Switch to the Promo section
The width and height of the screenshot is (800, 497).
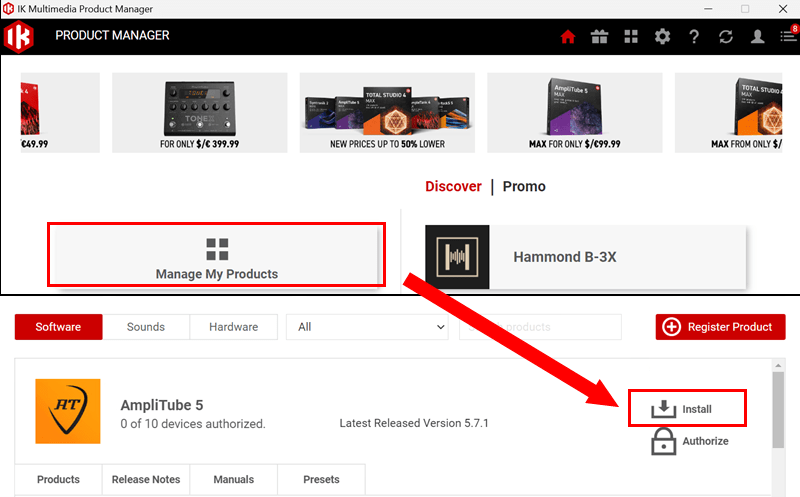(x=524, y=186)
